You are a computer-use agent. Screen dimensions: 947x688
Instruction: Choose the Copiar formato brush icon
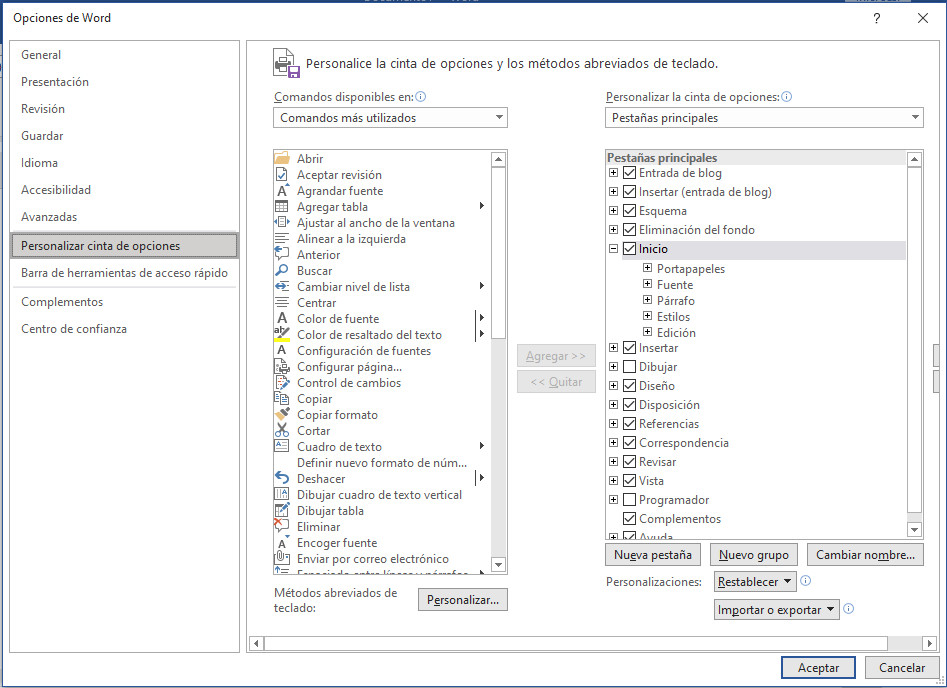(x=282, y=415)
